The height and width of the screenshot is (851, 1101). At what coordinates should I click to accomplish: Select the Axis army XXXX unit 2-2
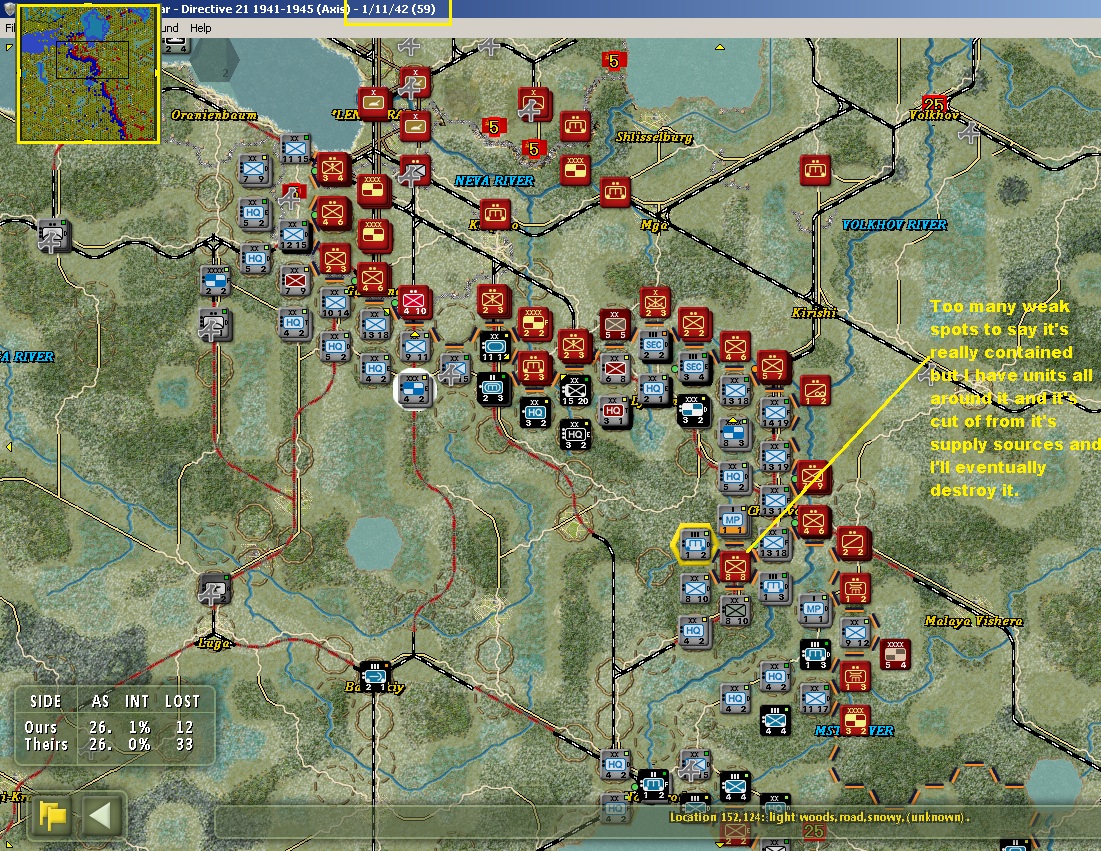click(215, 282)
